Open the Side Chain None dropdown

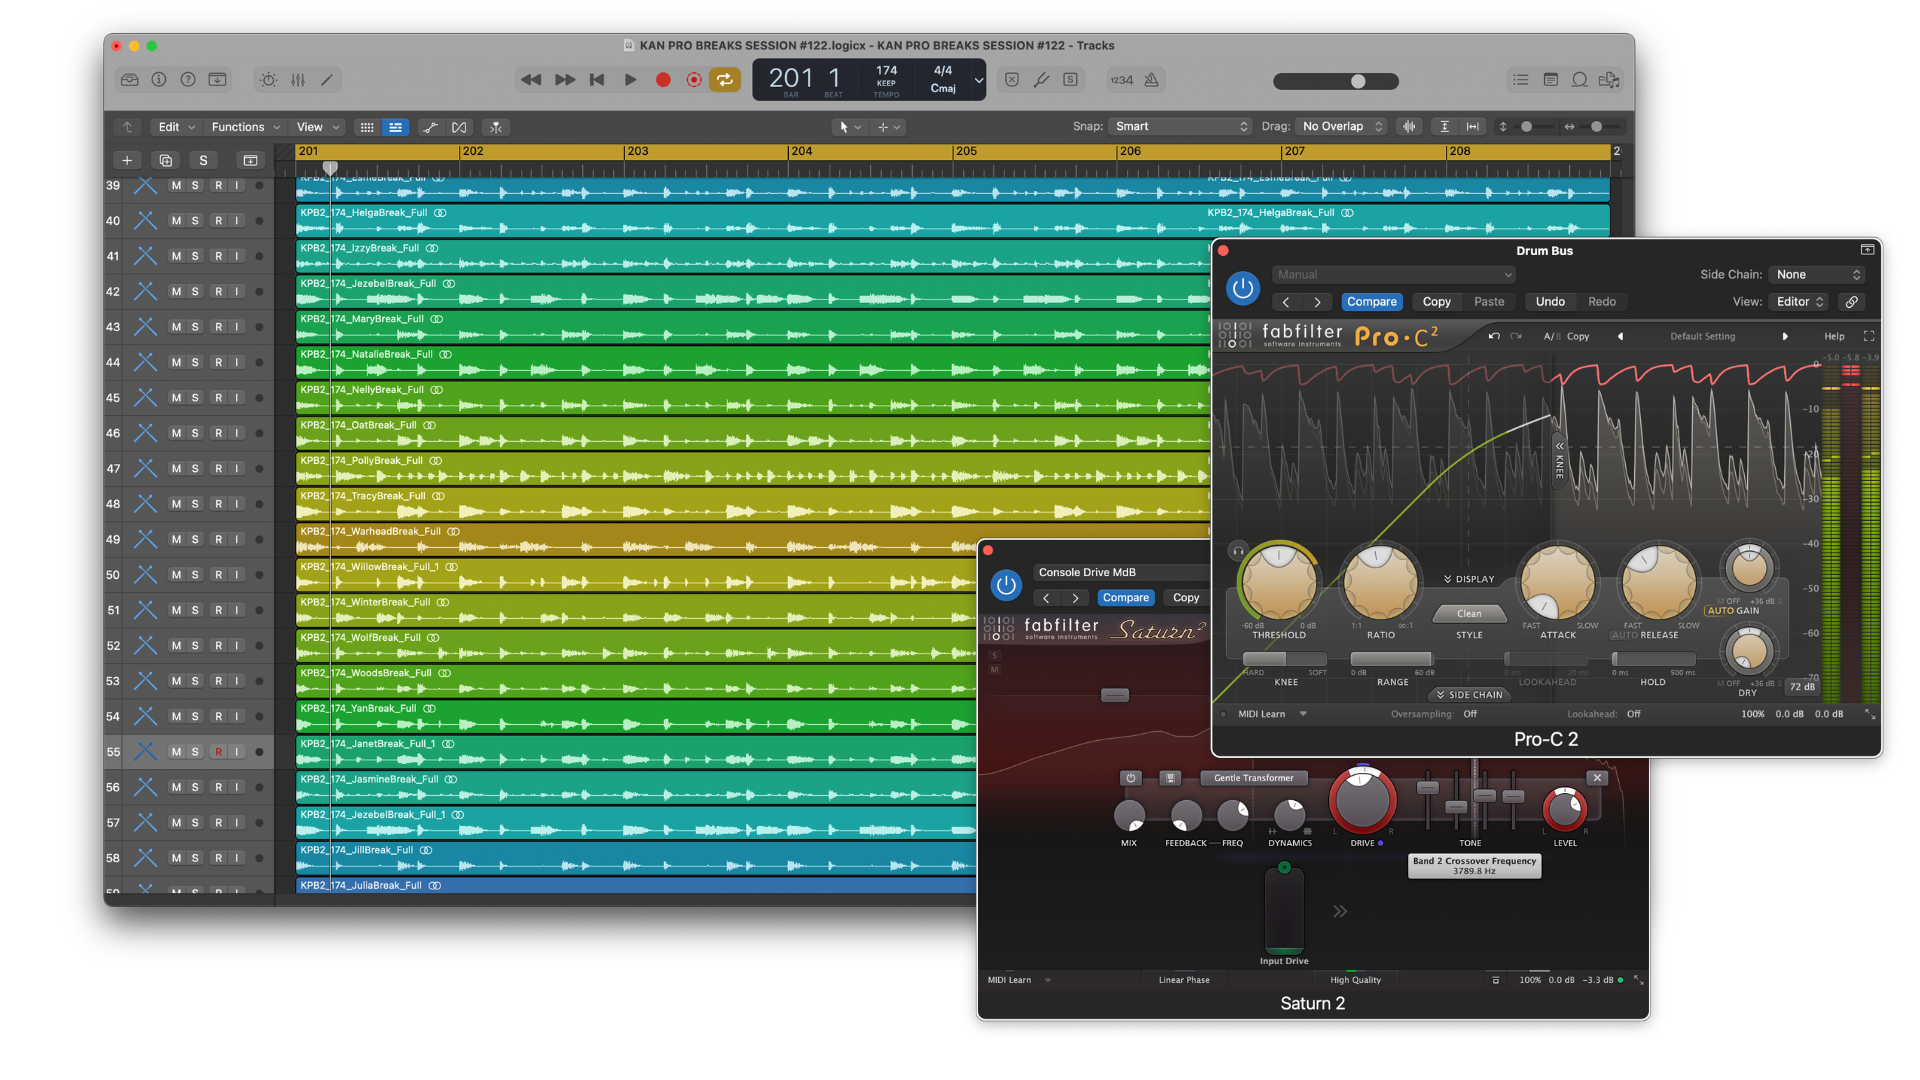coord(1818,274)
